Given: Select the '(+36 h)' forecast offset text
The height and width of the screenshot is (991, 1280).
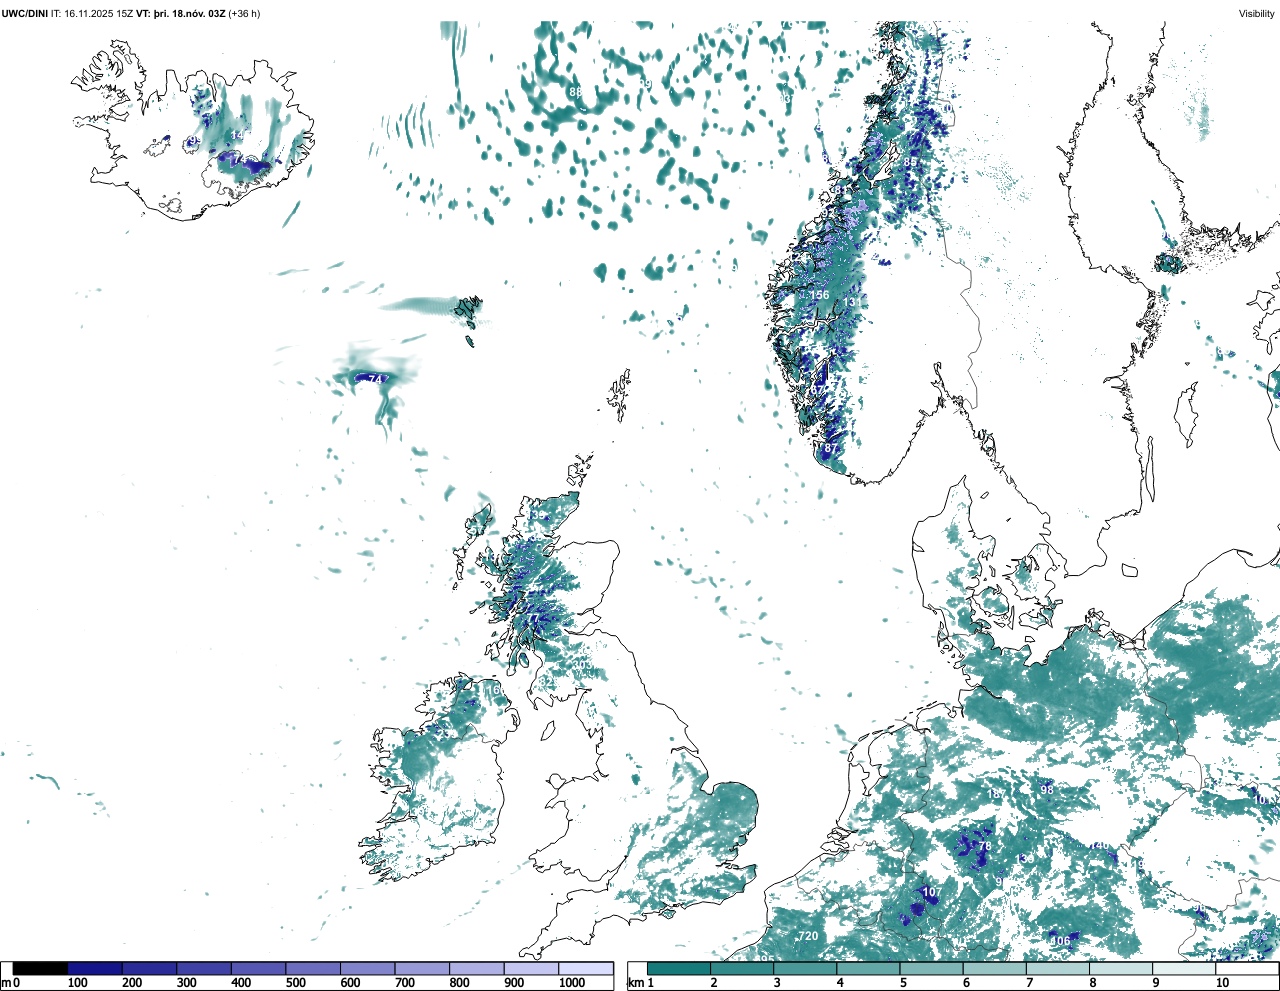Looking at the screenshot, I should coord(245,14).
